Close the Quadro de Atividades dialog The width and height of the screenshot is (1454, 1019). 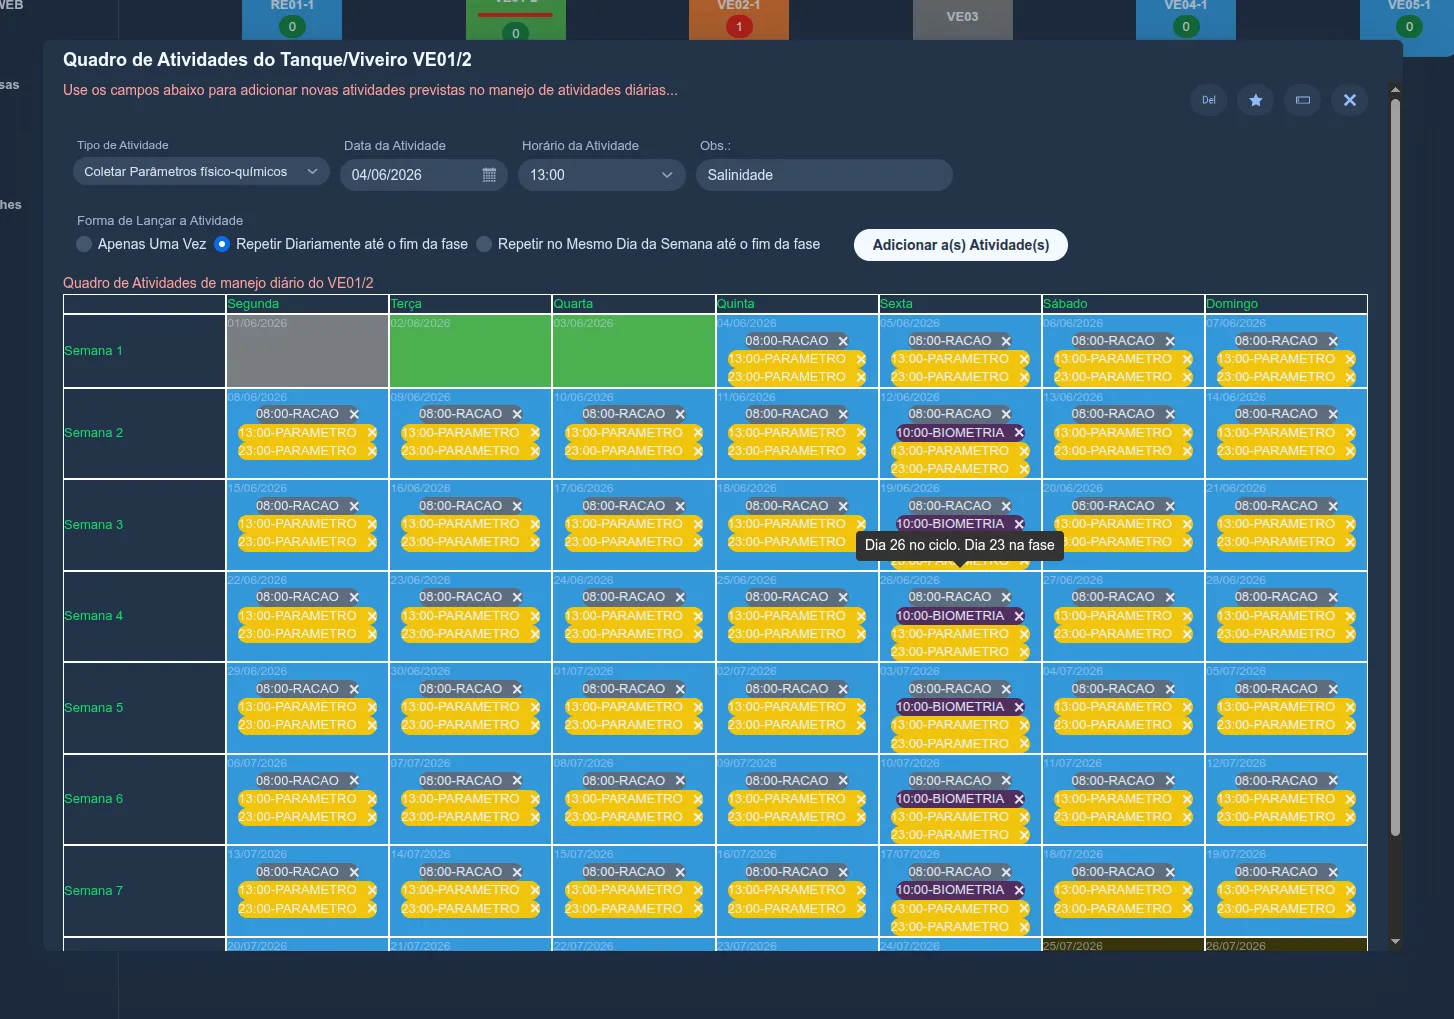click(x=1350, y=100)
